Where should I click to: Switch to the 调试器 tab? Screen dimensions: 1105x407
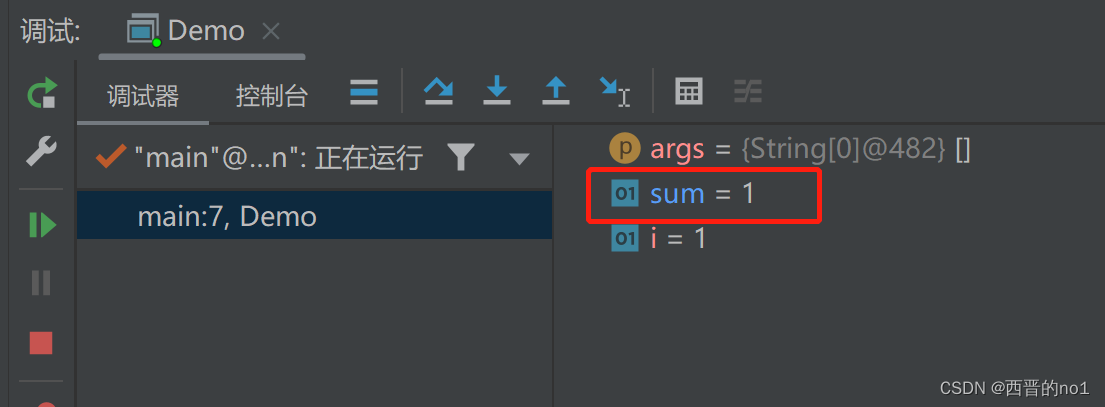click(x=143, y=96)
